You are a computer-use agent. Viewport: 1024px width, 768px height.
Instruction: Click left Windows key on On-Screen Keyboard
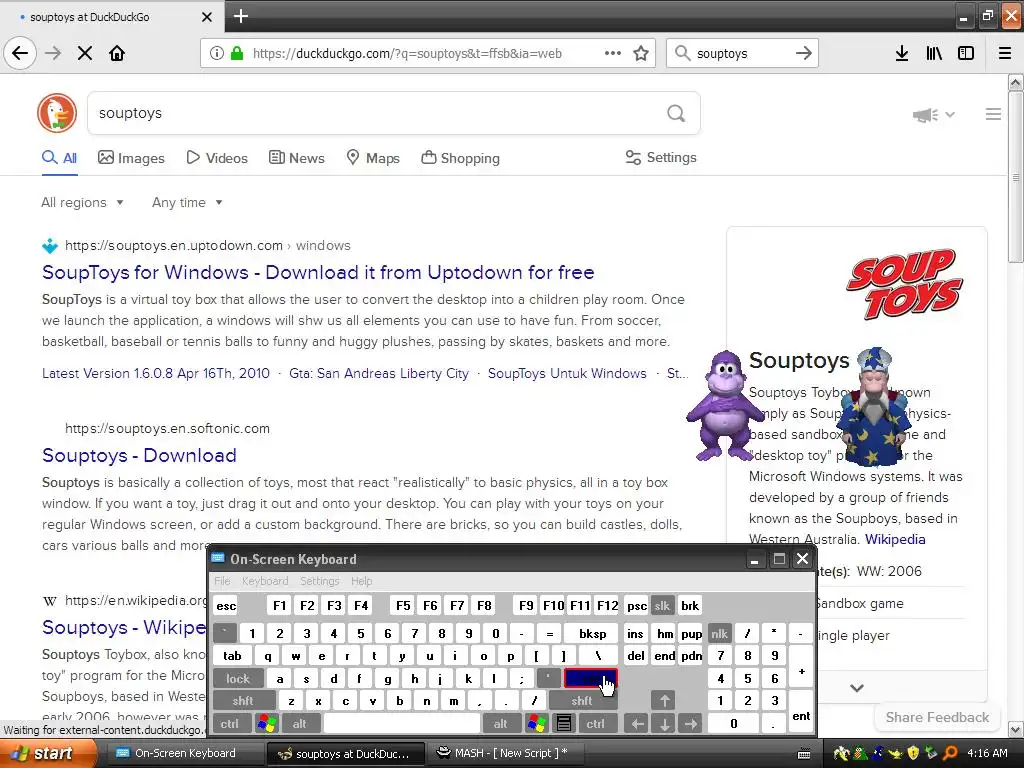(x=266, y=724)
